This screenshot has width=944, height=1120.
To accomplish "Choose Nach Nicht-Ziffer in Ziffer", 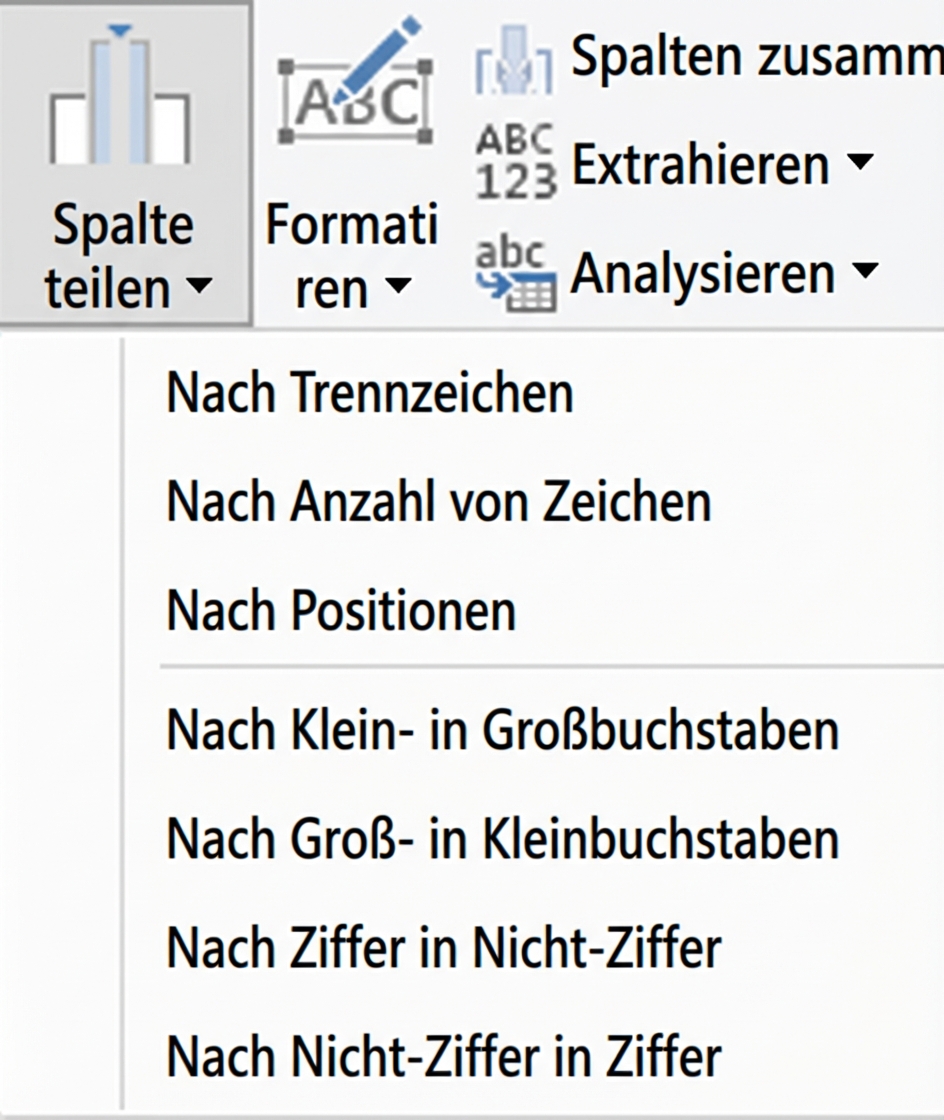I will 444,1055.
